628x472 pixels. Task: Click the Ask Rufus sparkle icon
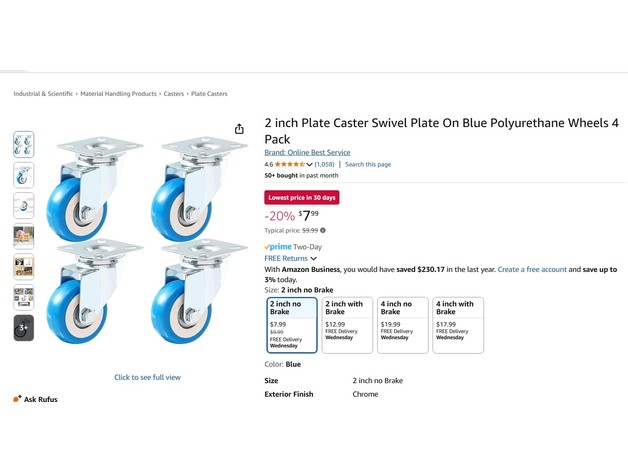tap(17, 399)
